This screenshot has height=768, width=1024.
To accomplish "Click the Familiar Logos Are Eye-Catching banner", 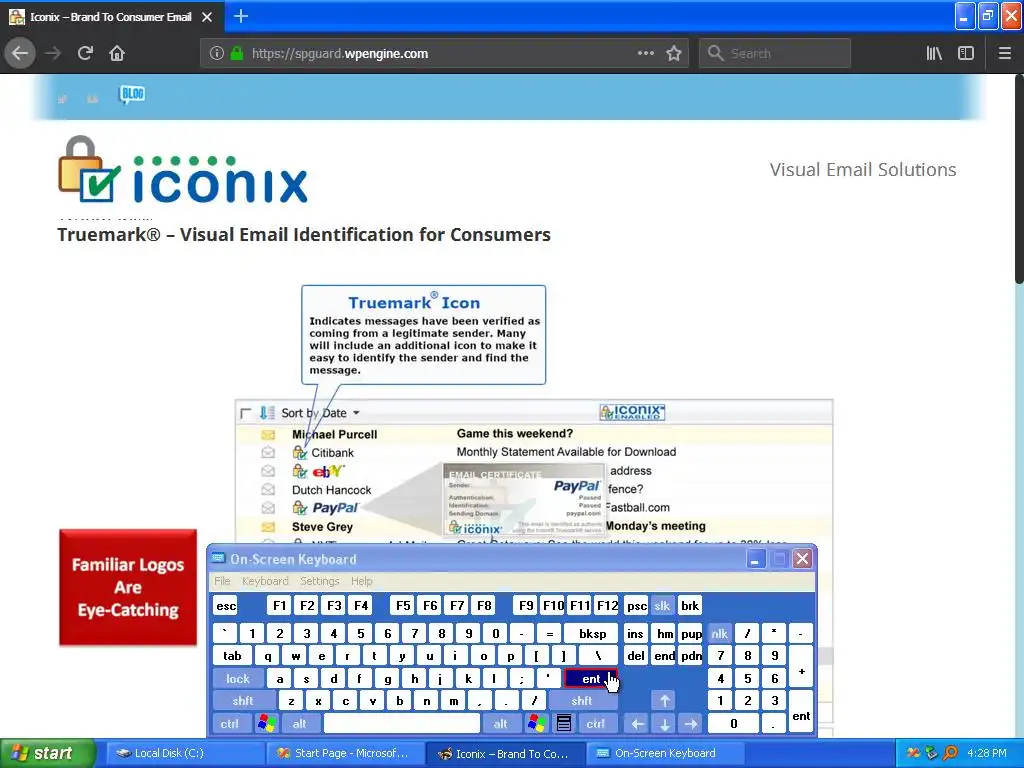I will point(128,587).
